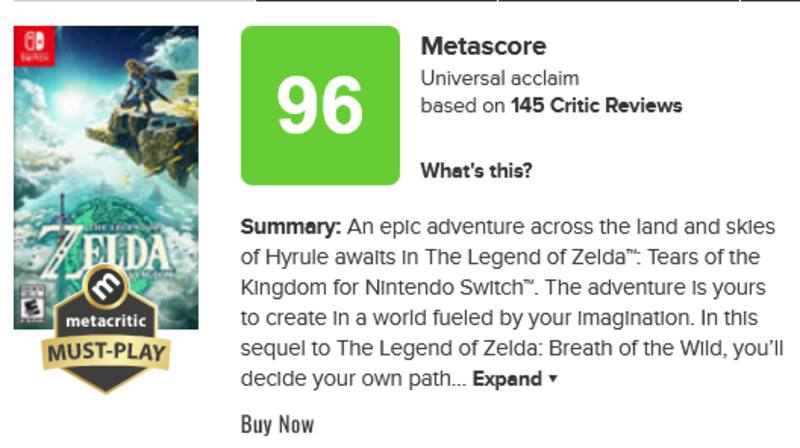The height and width of the screenshot is (448, 800).
Task: Click the Metacritic 'm' logo badge
Action: (x=106, y=290)
